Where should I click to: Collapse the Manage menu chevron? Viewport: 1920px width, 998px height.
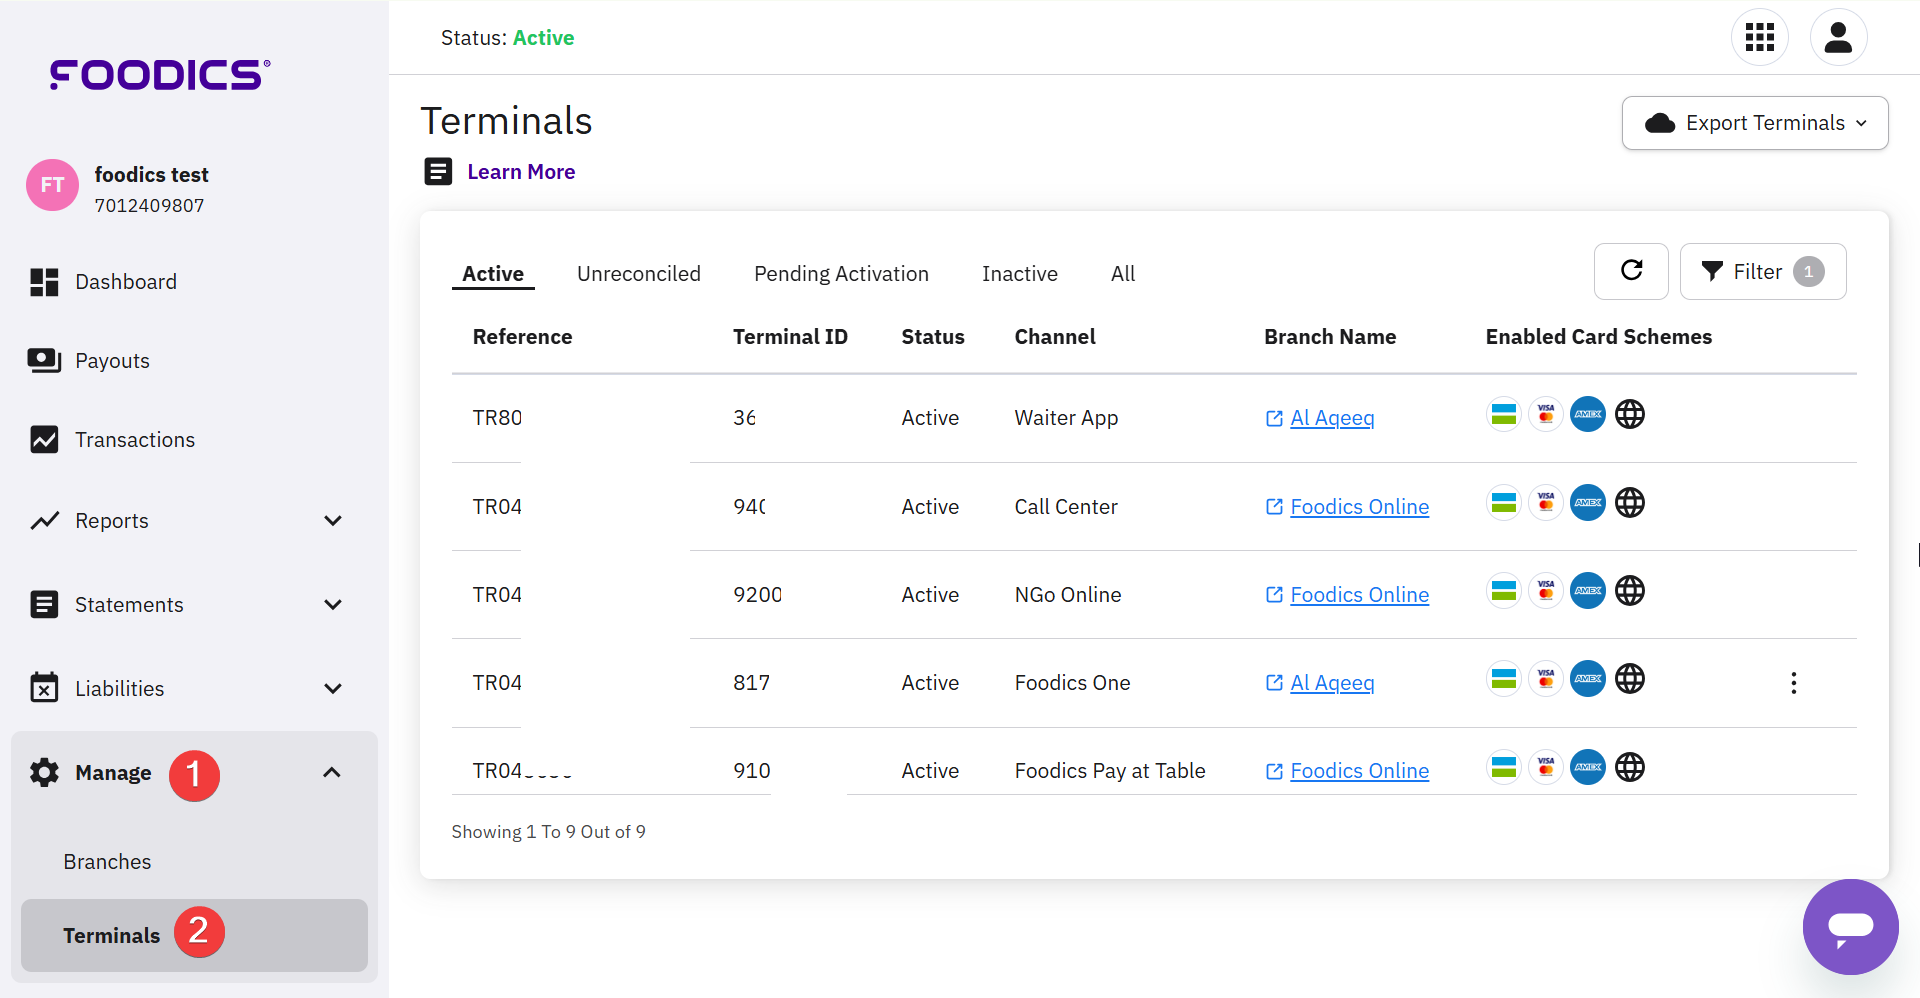point(332,772)
